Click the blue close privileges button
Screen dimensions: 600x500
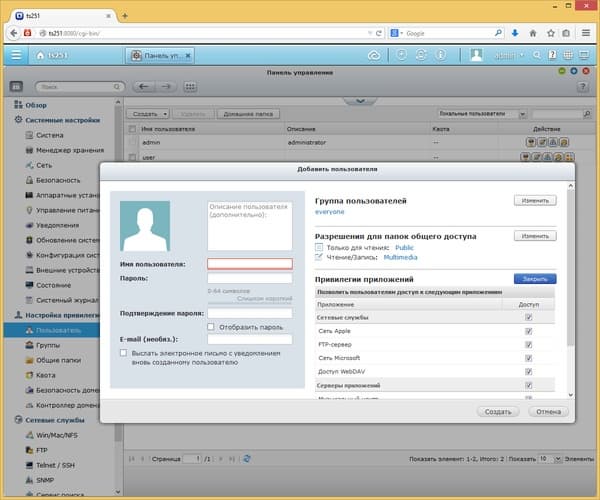[535, 279]
